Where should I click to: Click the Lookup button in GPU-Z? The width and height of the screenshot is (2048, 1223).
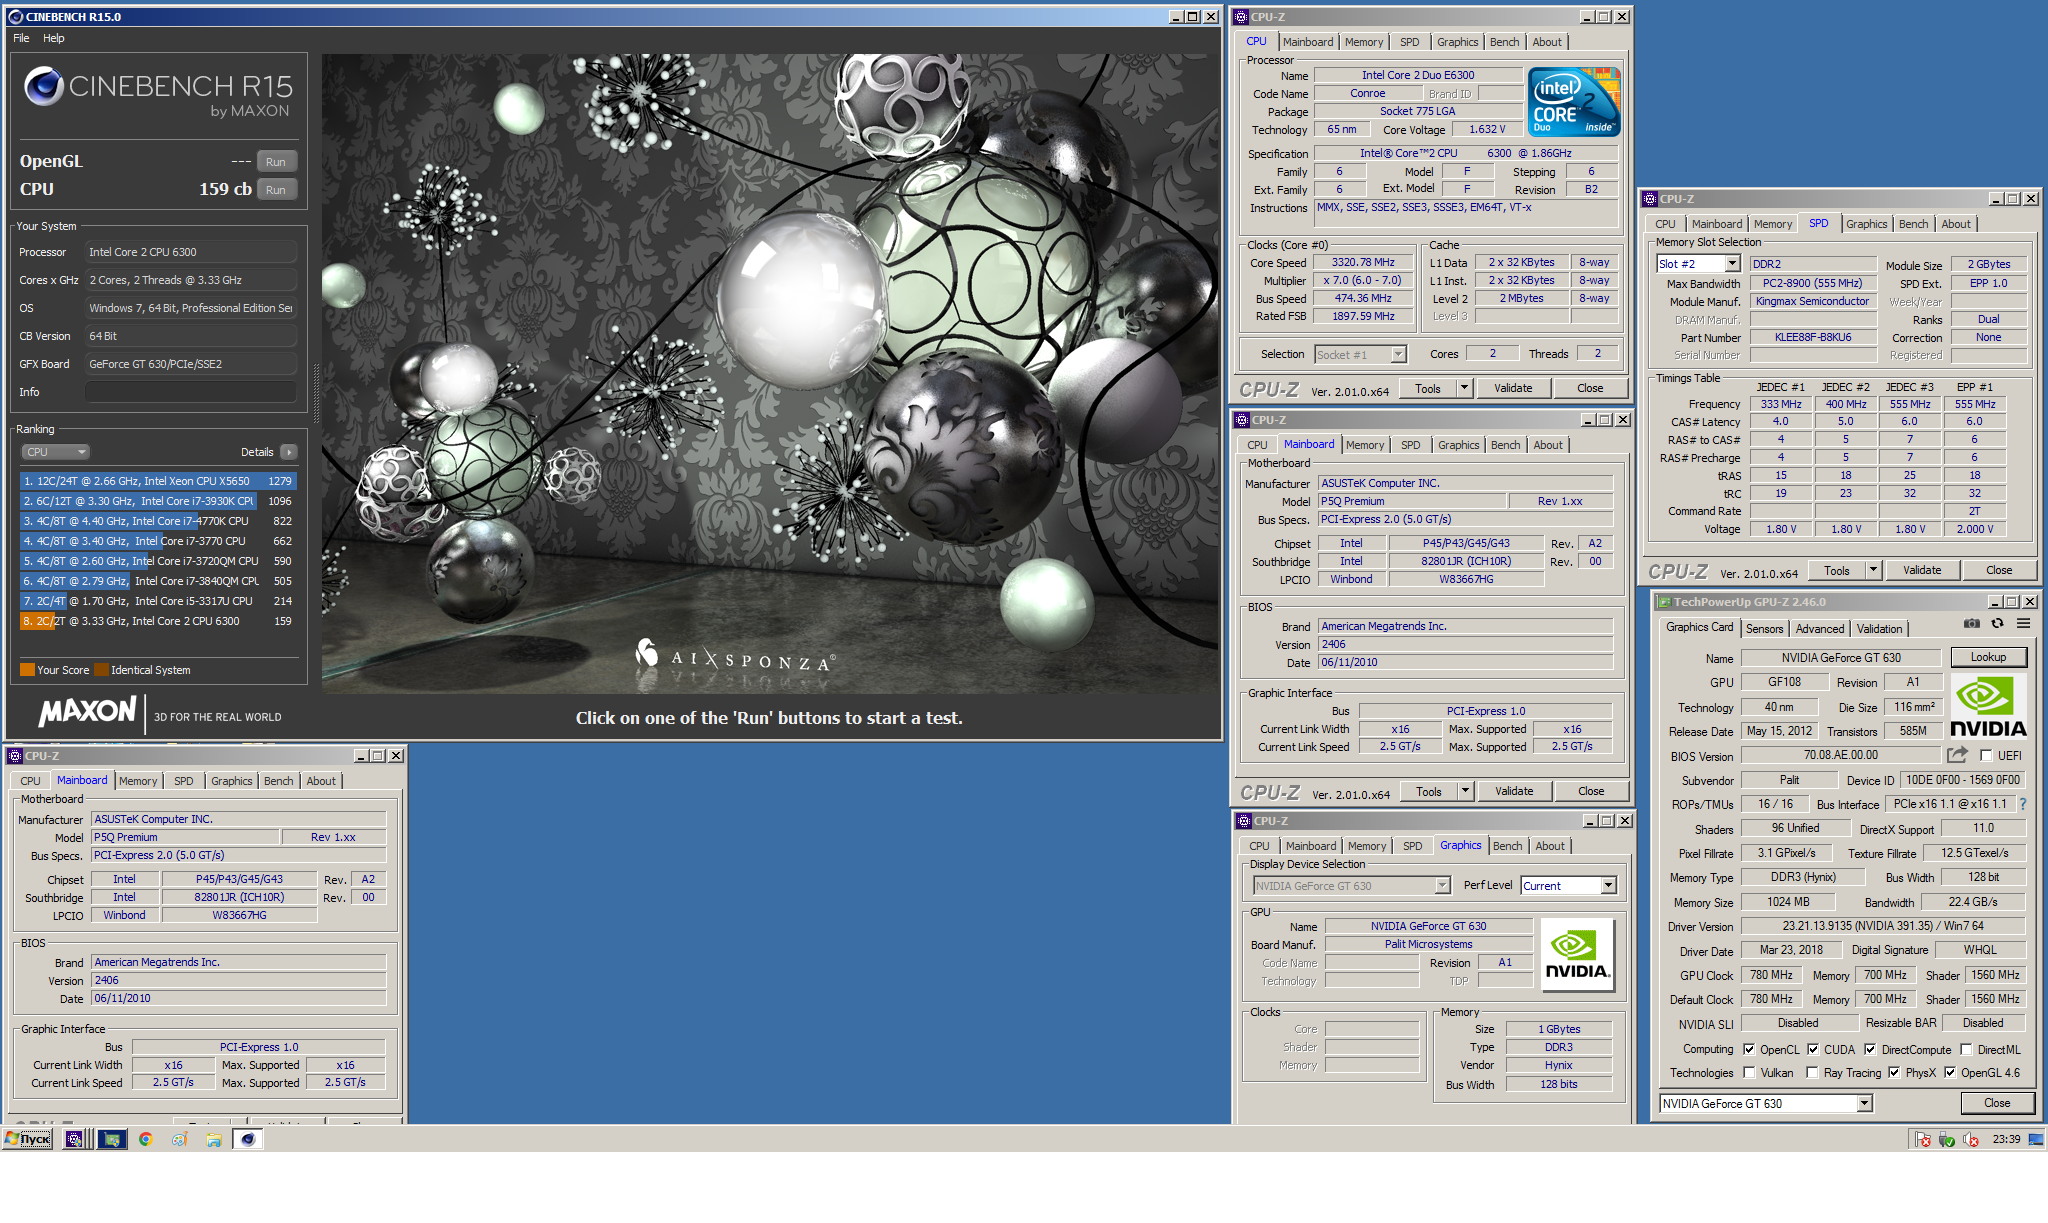(1988, 657)
